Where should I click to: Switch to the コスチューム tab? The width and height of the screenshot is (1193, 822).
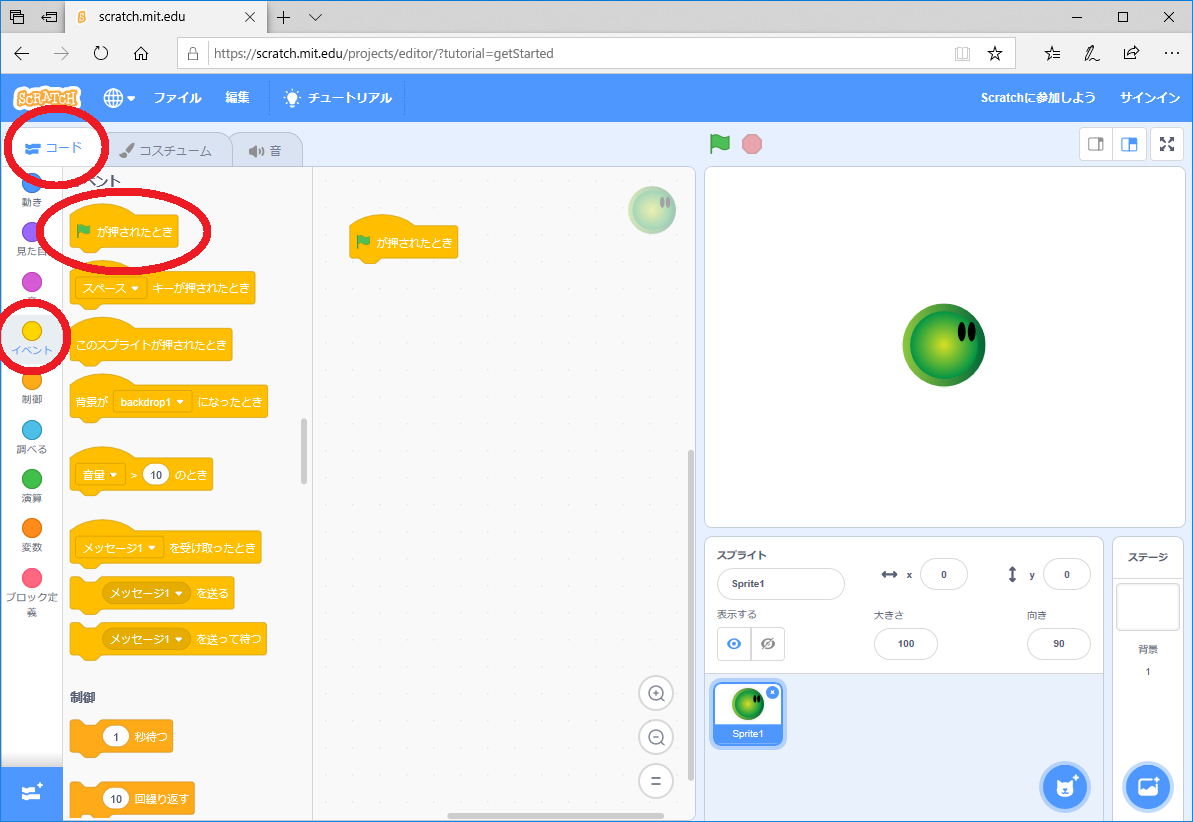[x=166, y=151]
